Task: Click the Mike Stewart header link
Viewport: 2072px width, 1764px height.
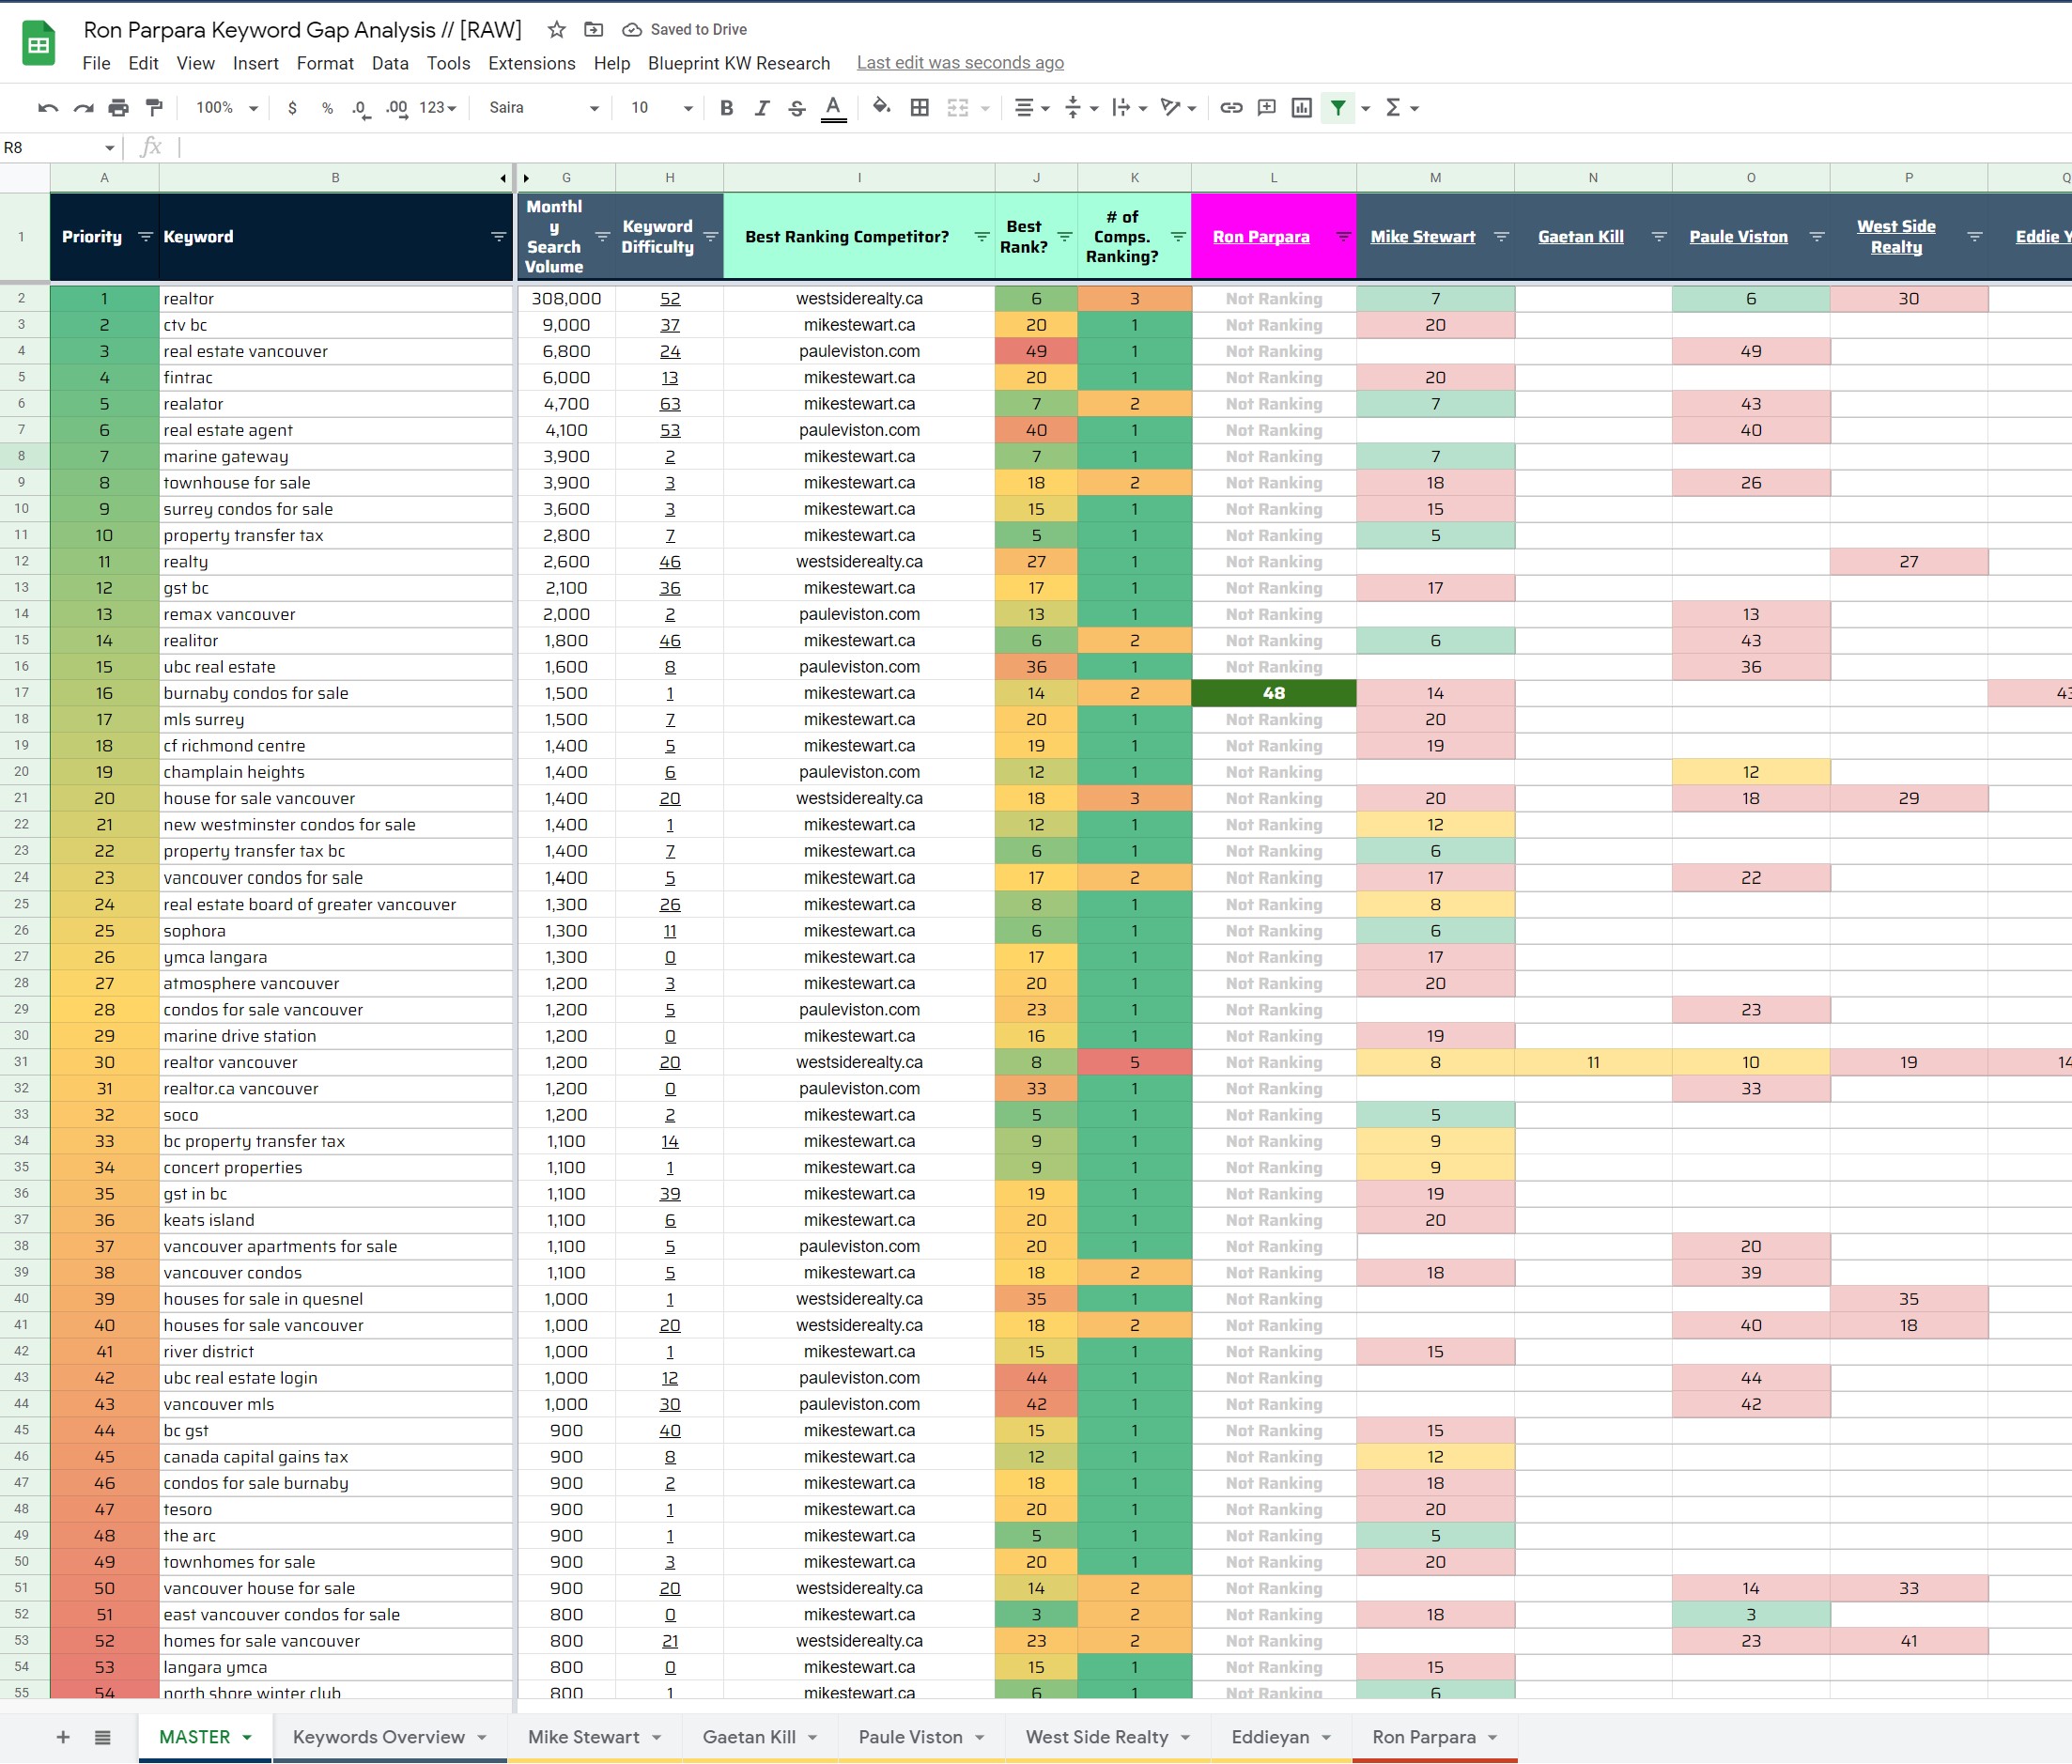Action: point(1422,237)
